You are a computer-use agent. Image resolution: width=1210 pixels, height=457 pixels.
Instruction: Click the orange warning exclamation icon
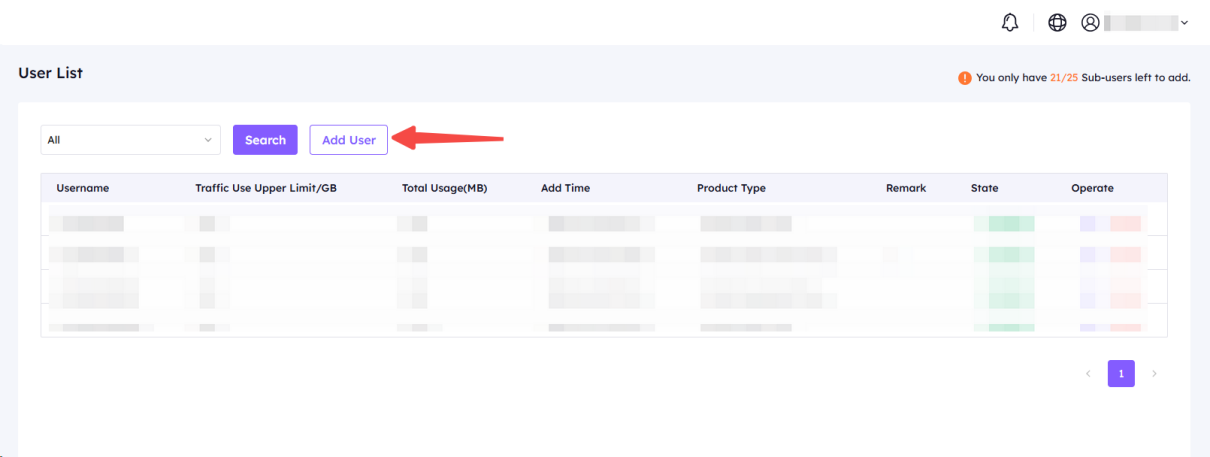coord(964,78)
